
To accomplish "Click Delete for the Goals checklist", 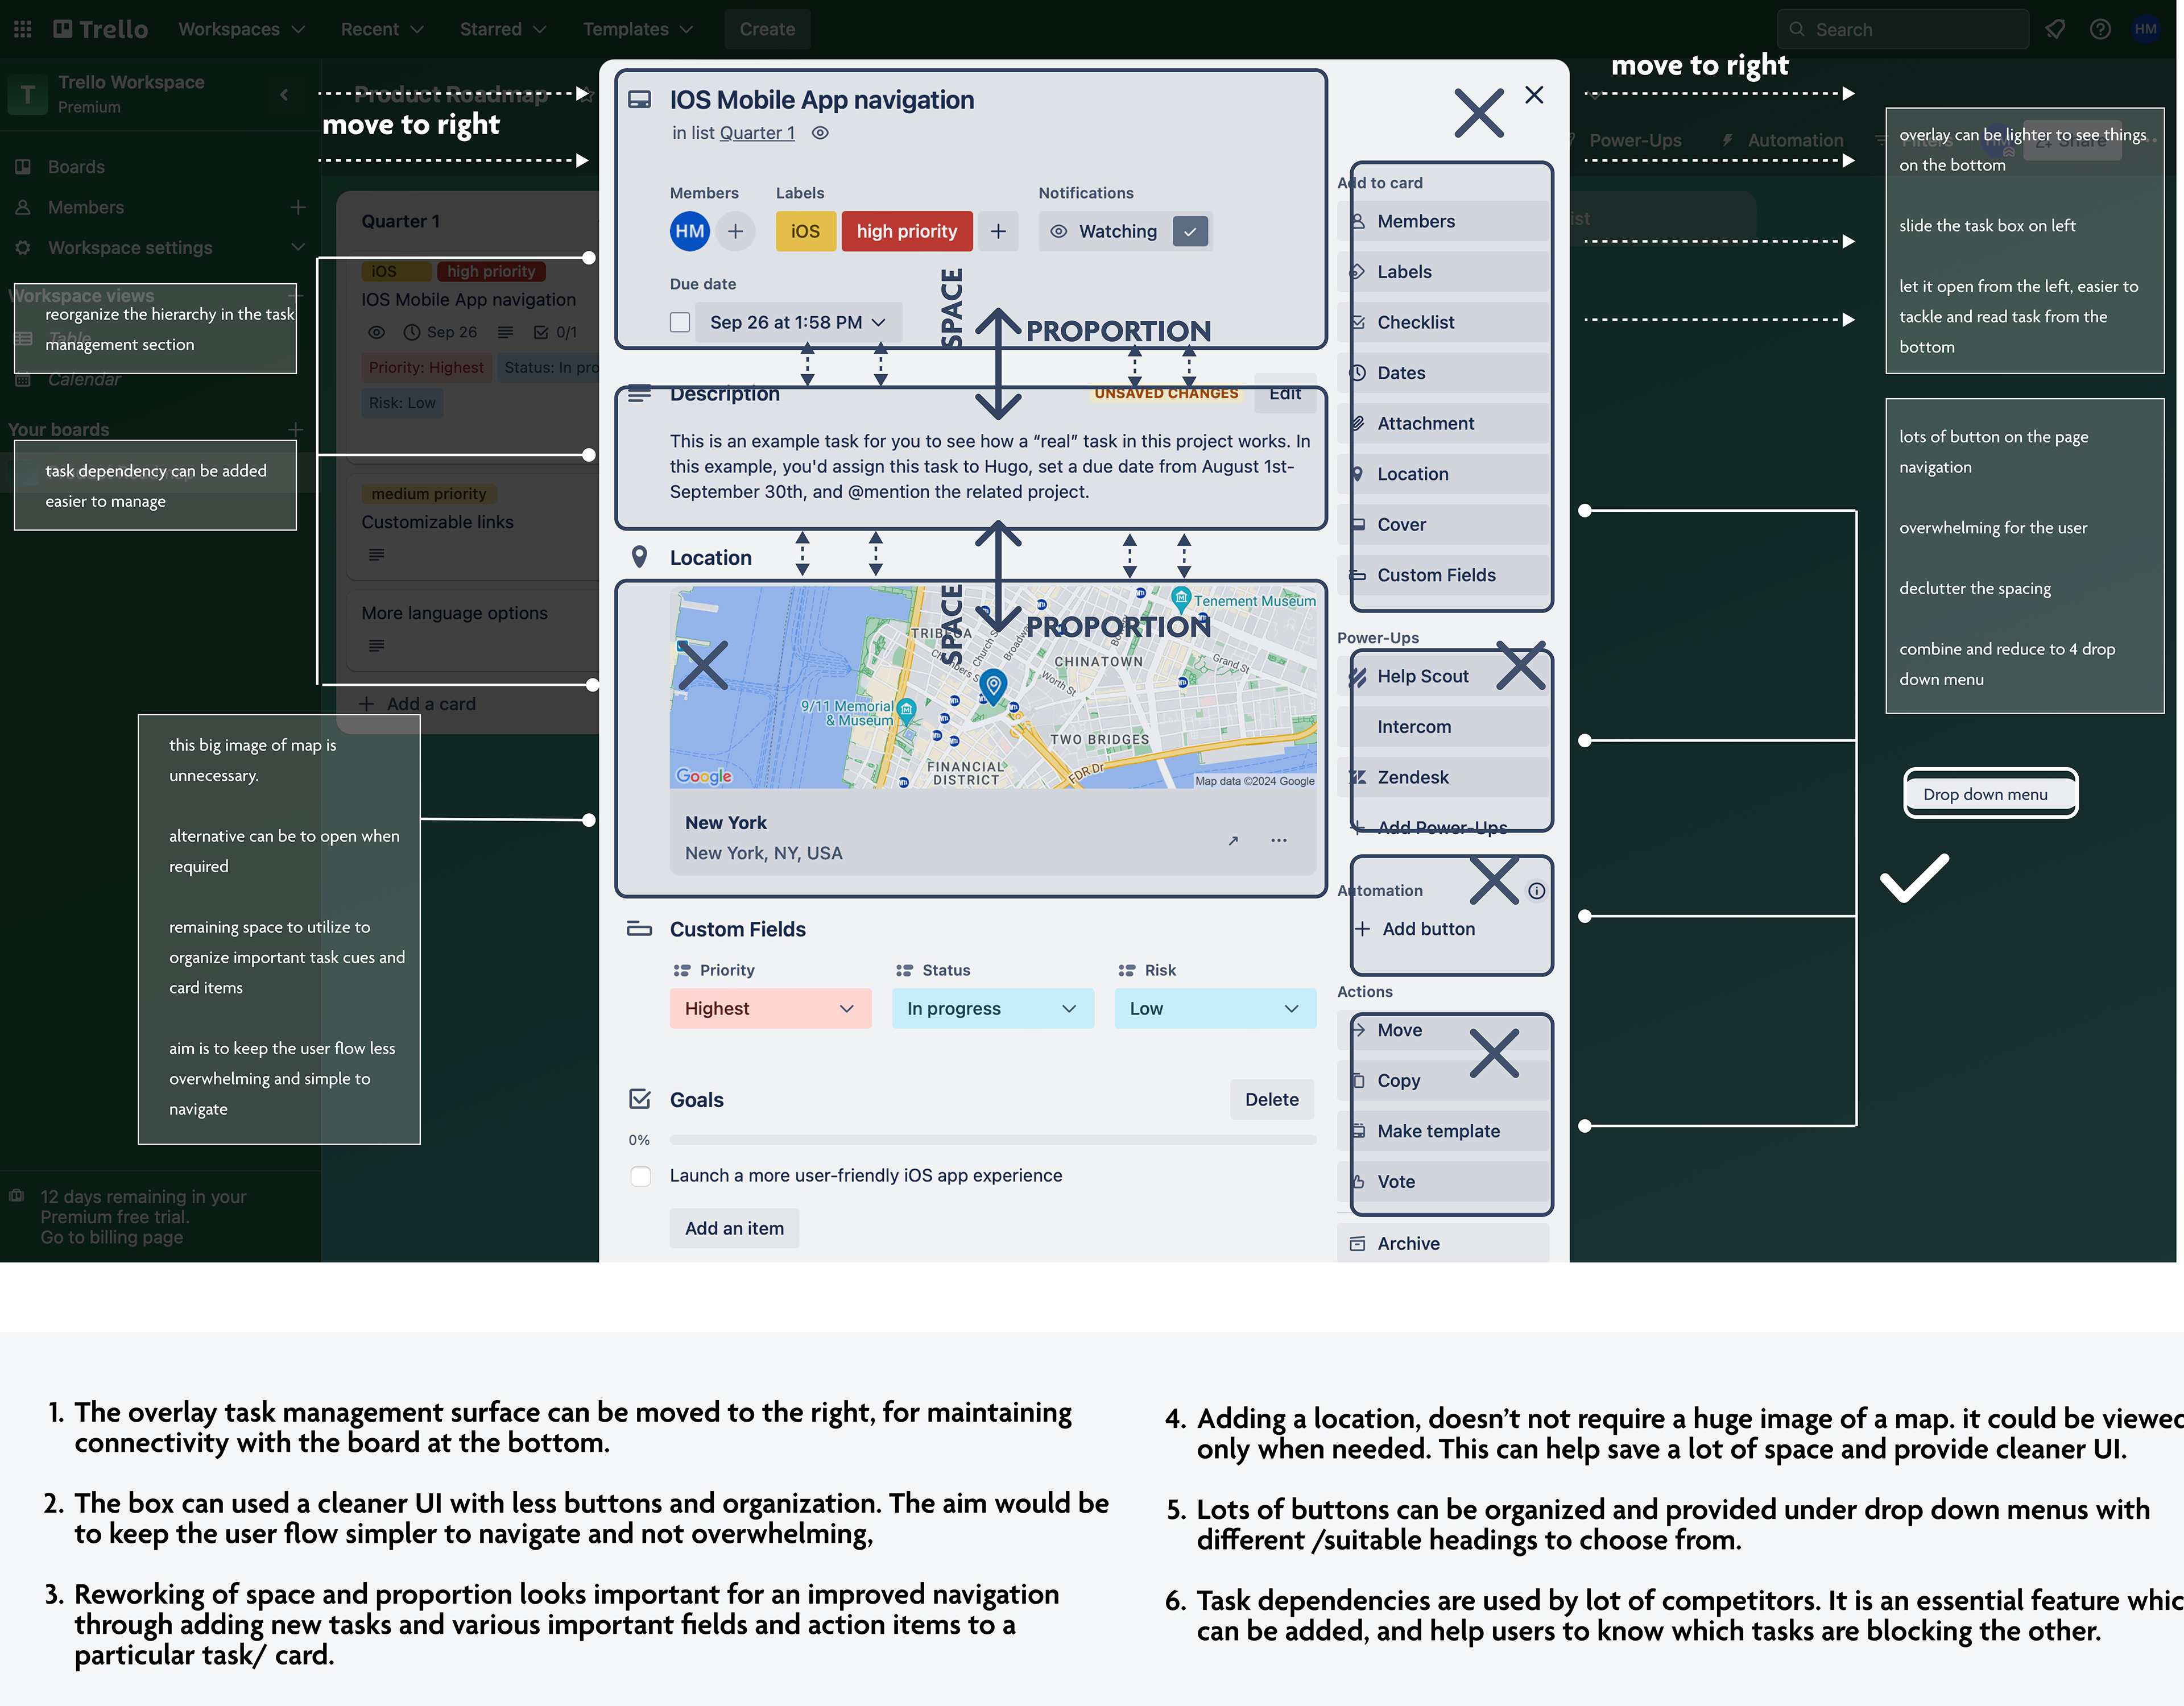I will (1272, 1099).
